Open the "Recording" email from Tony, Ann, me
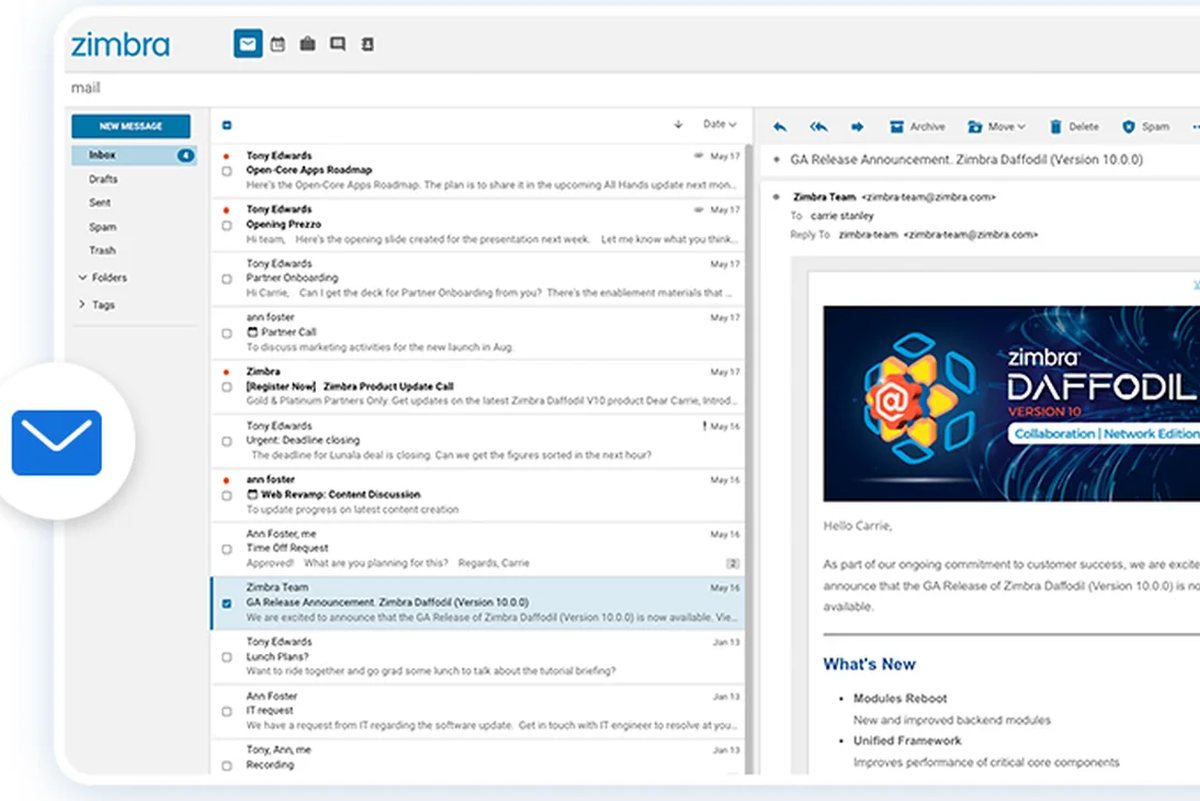Viewport: 1200px width, 801px height. [x=478, y=758]
